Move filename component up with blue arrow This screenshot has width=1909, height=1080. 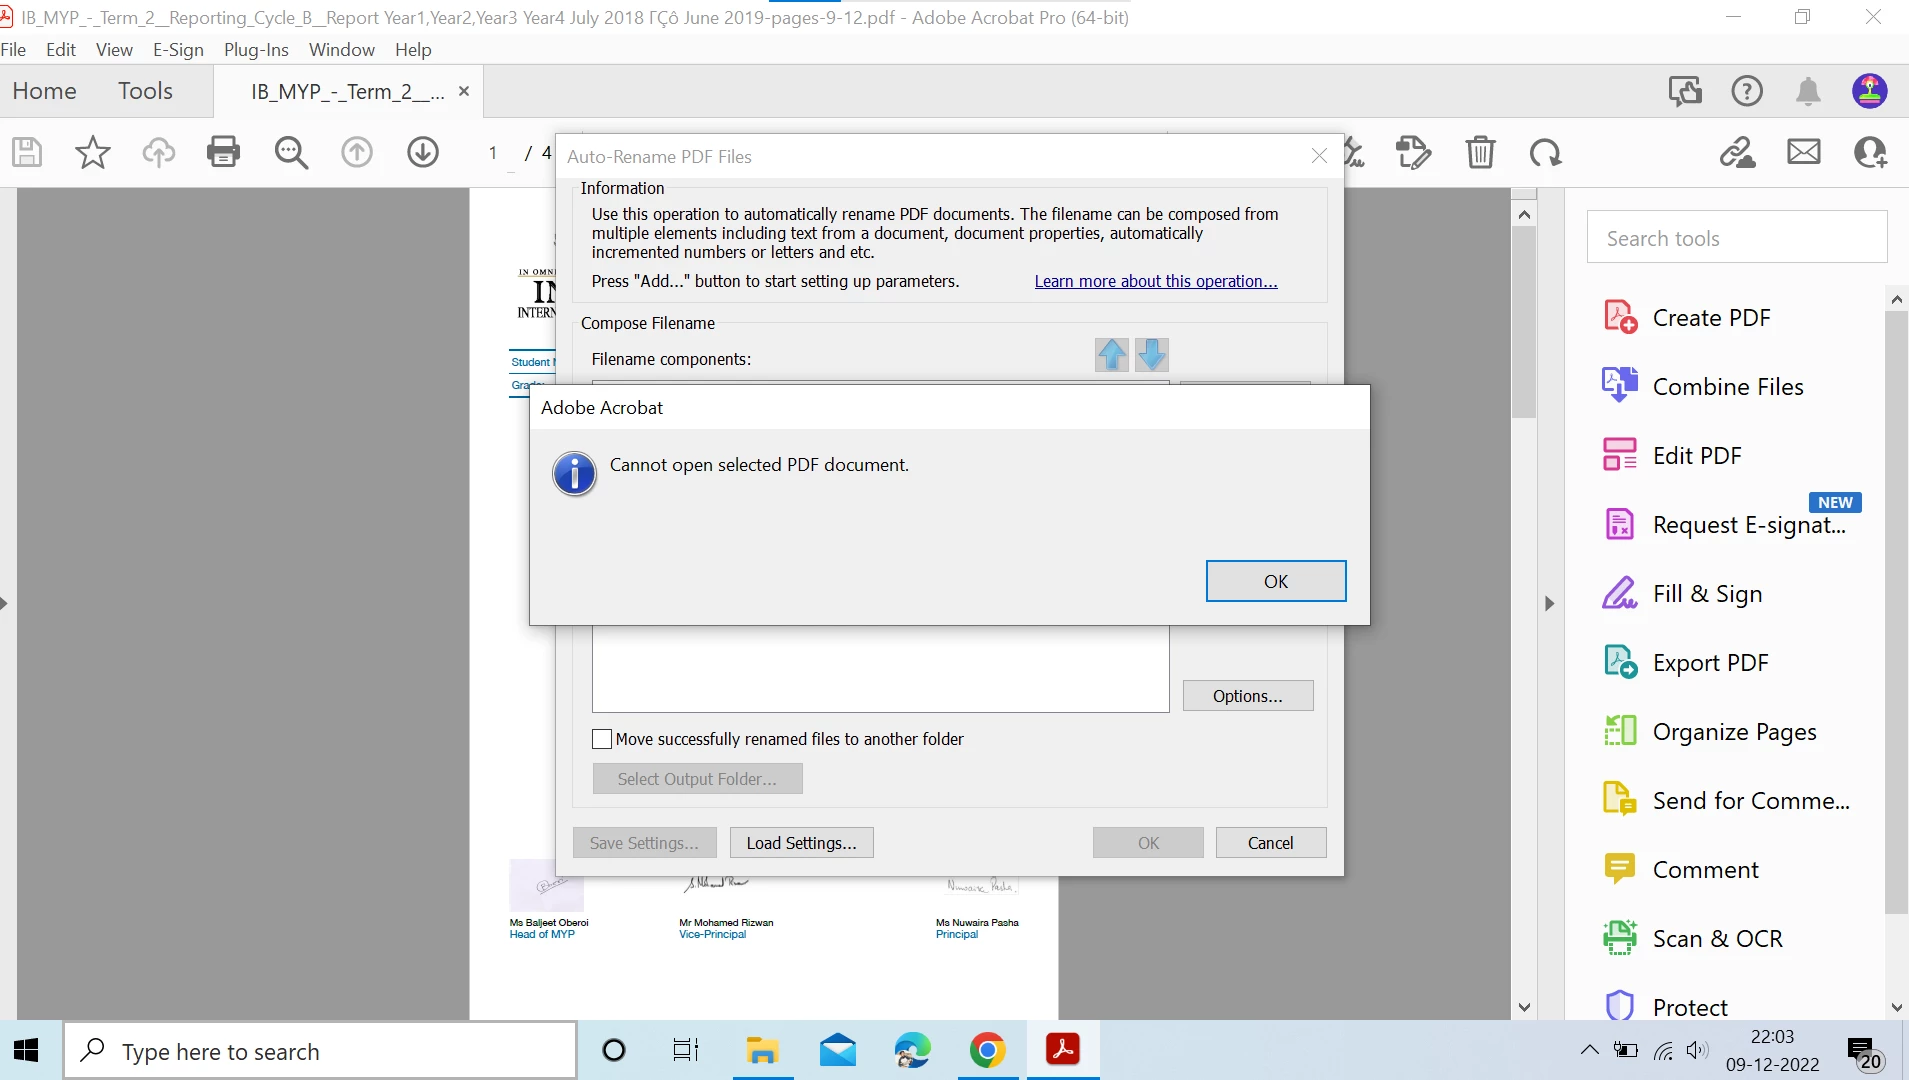[x=1112, y=354]
